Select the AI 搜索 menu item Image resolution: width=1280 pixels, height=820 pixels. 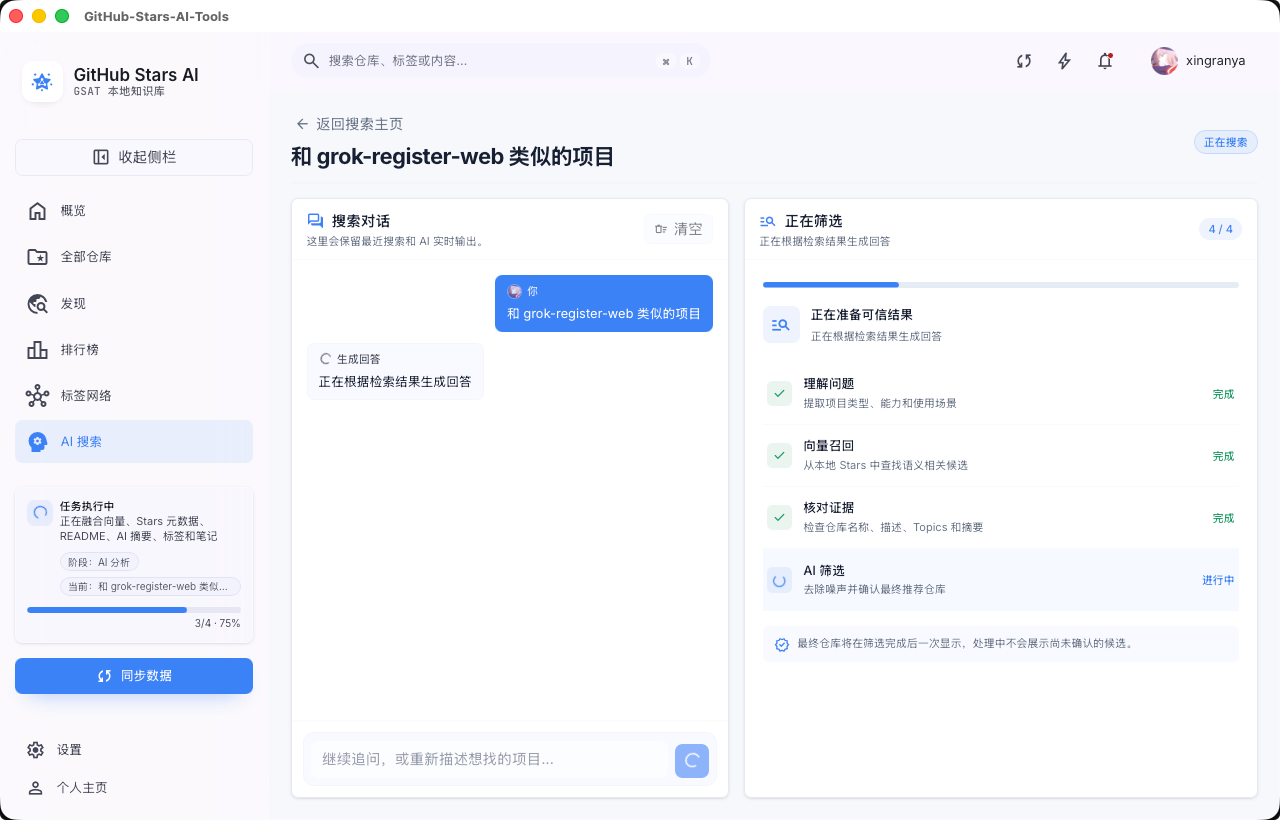(x=134, y=441)
